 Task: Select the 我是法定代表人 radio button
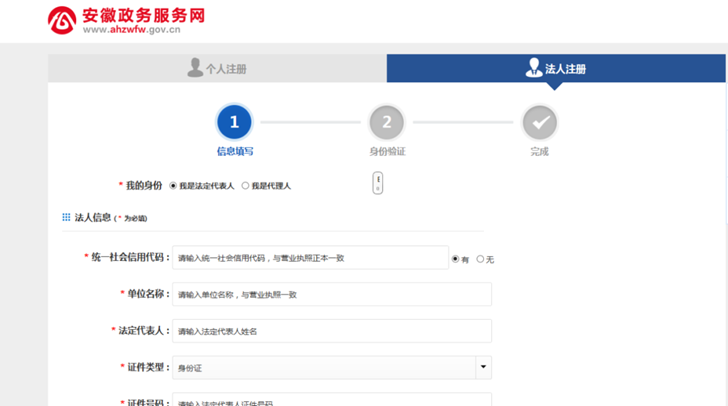(173, 185)
